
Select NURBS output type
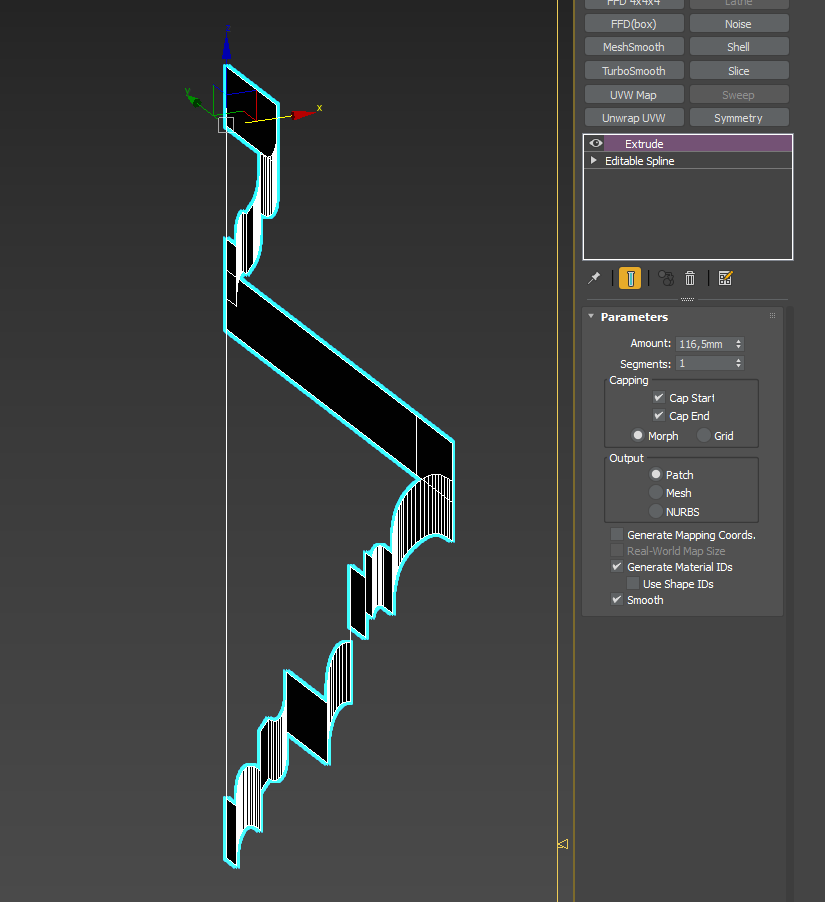point(656,511)
